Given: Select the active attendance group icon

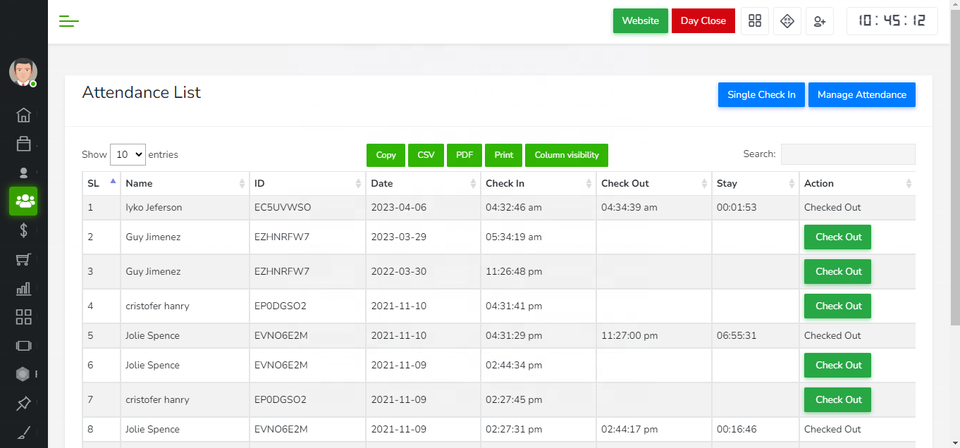Looking at the screenshot, I should (24, 201).
